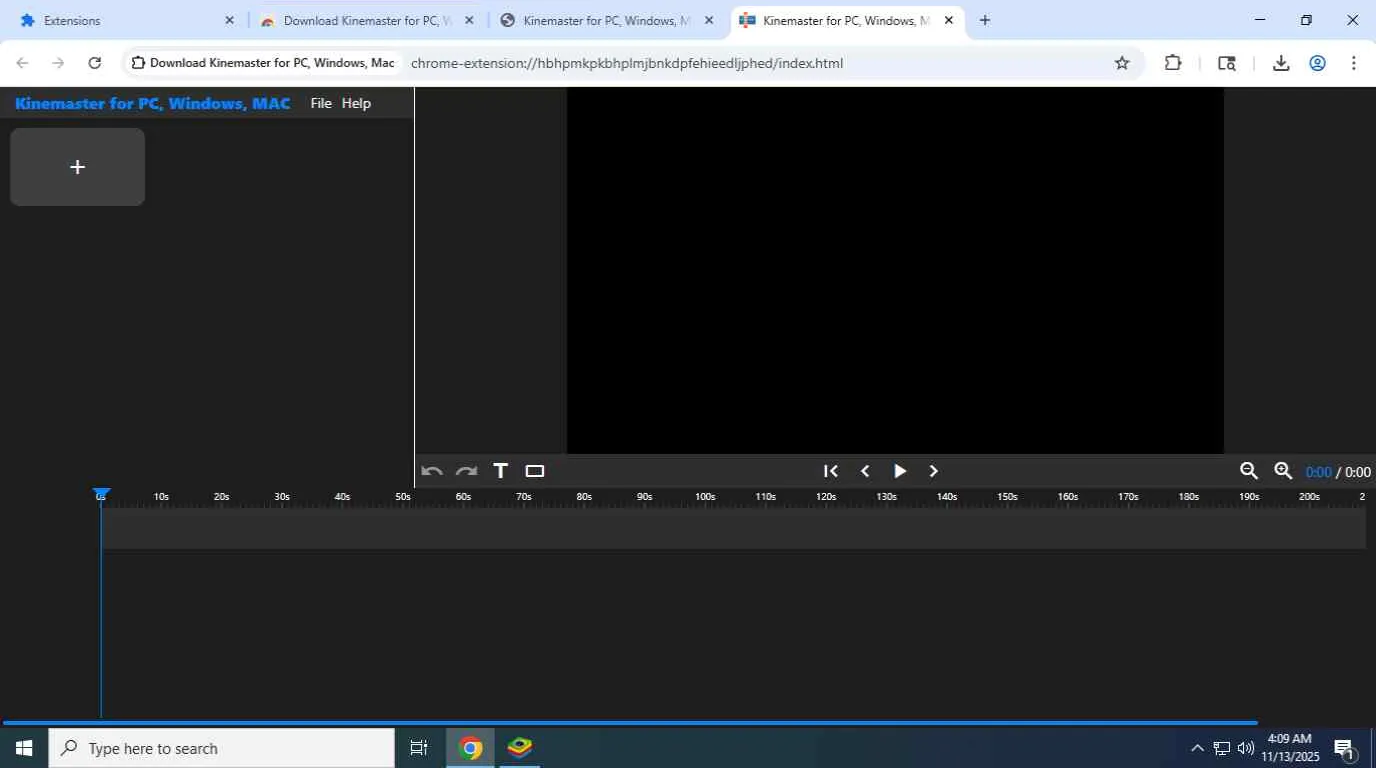Open the Chrome profile menu

coord(1317,63)
